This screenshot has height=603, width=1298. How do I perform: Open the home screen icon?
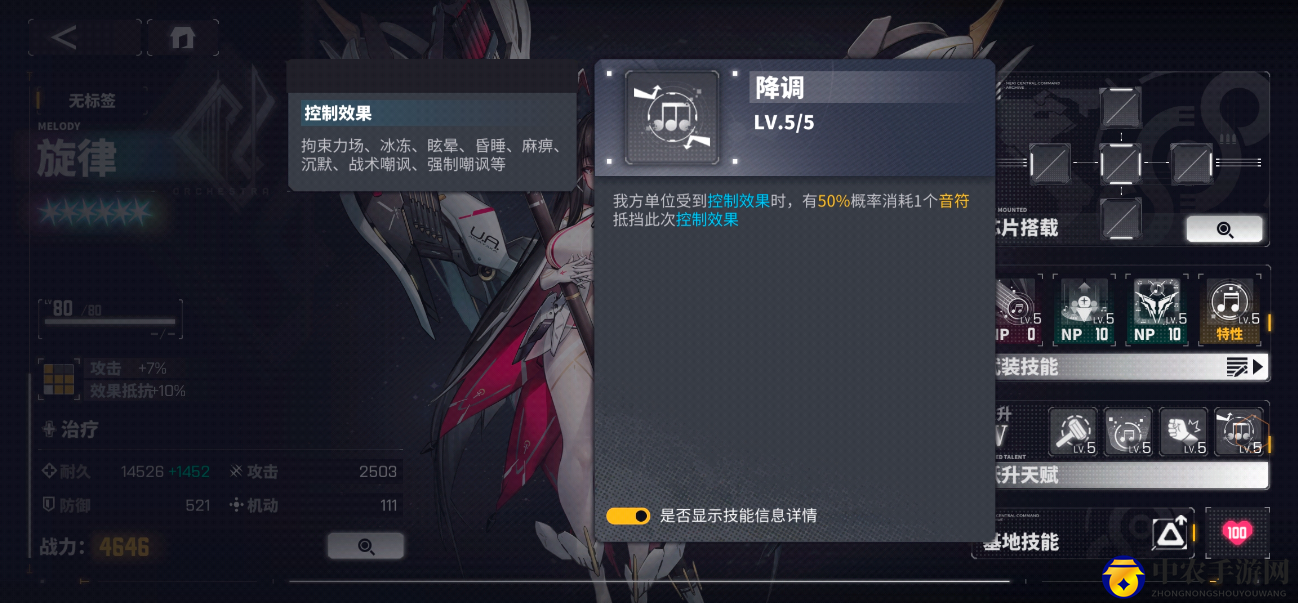click(x=182, y=38)
